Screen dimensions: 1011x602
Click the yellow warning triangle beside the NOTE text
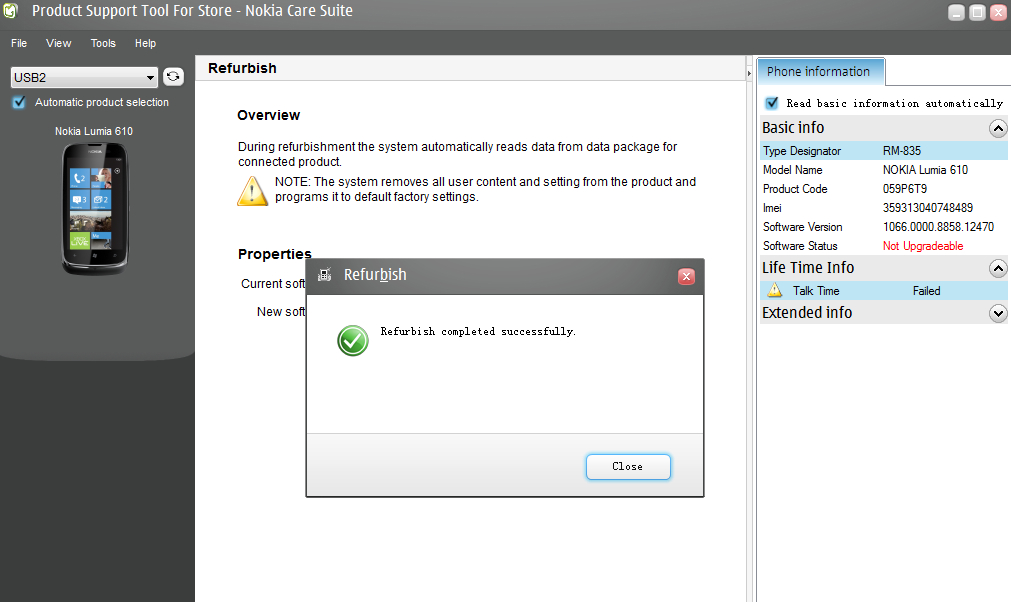[x=252, y=191]
